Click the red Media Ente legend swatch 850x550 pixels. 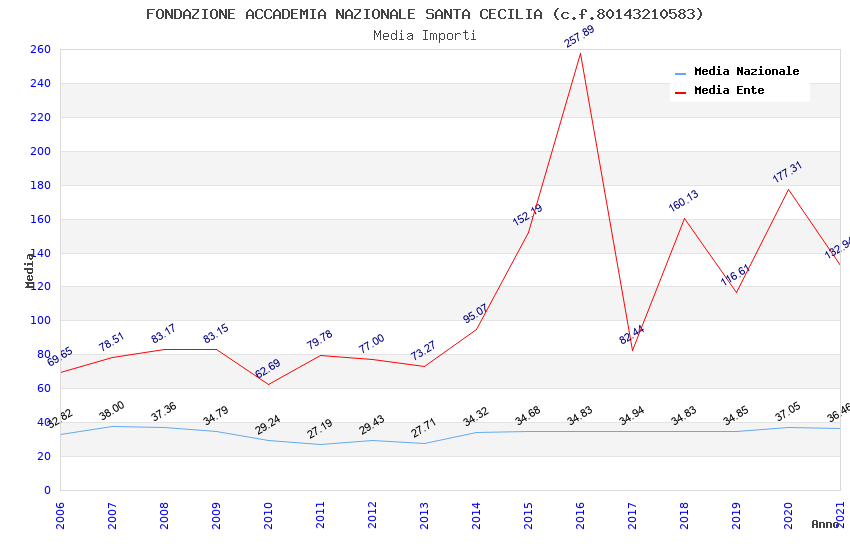click(x=680, y=93)
